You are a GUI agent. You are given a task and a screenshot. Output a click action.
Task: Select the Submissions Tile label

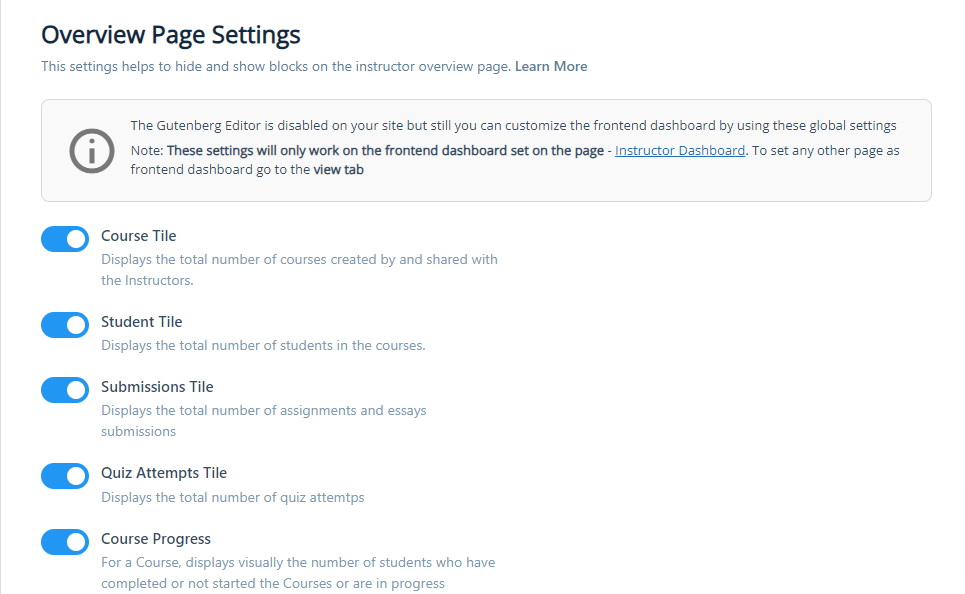click(x=157, y=387)
